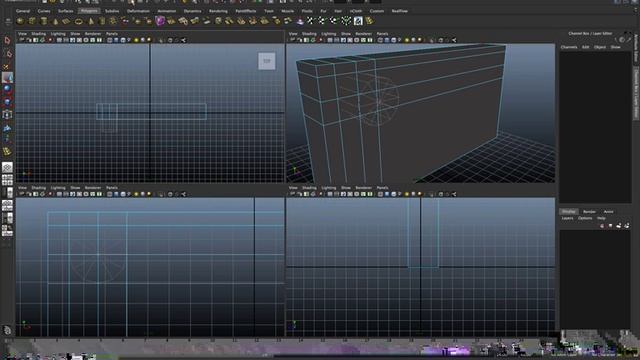Open the Shading menu of the top view panel
The width and height of the screenshot is (640, 360).
coord(38,34)
